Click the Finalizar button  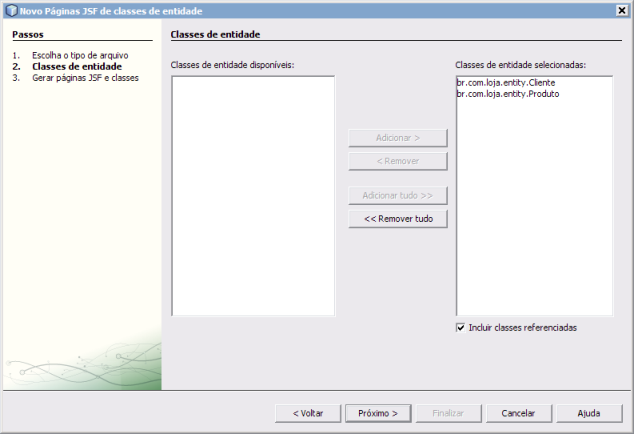click(447, 412)
